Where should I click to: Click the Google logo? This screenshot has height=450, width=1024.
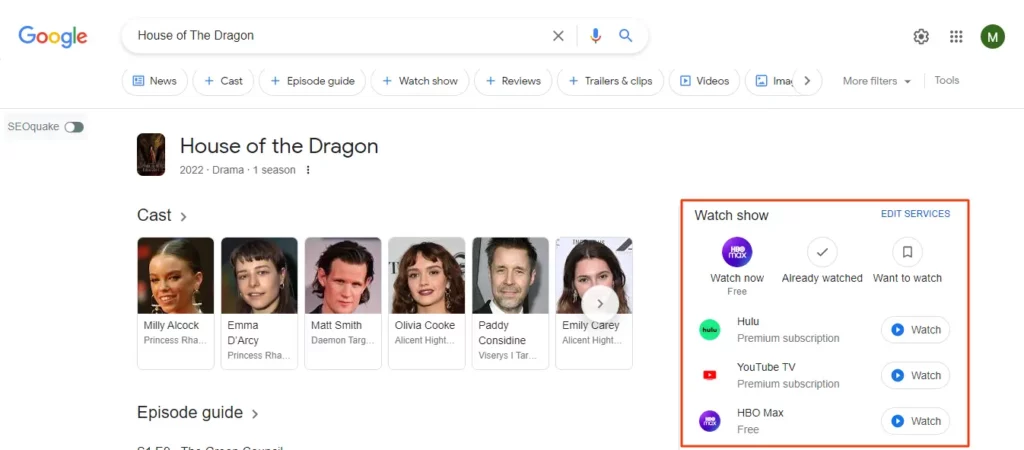(53, 37)
